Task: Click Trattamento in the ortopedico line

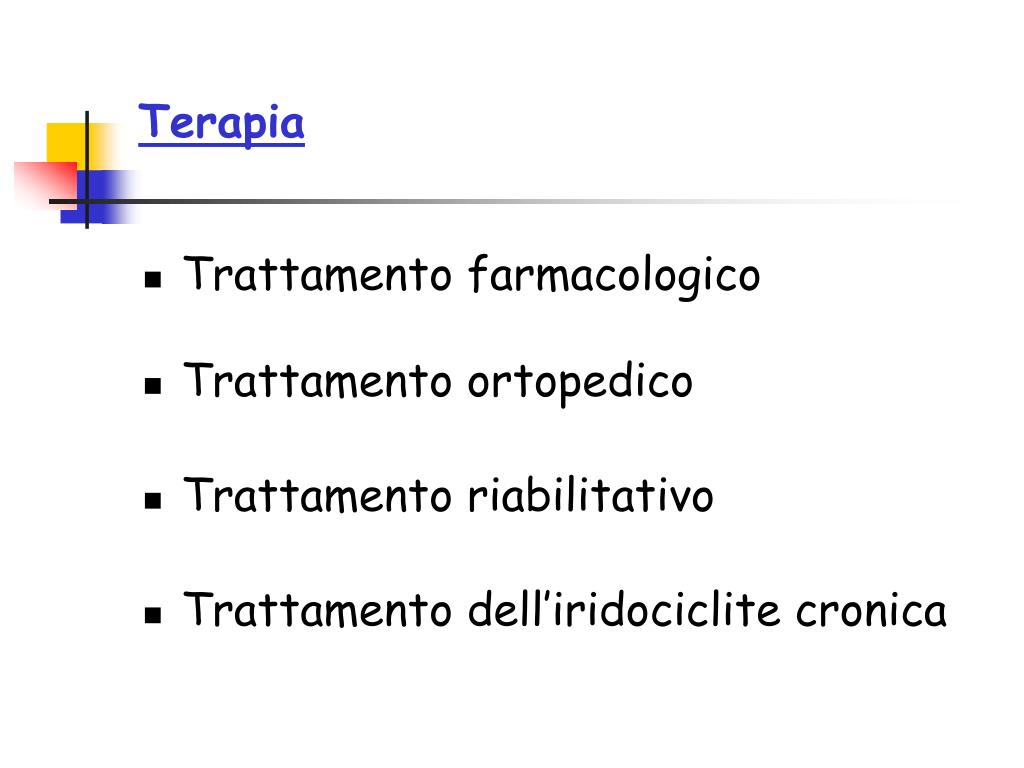Action: [x=317, y=381]
